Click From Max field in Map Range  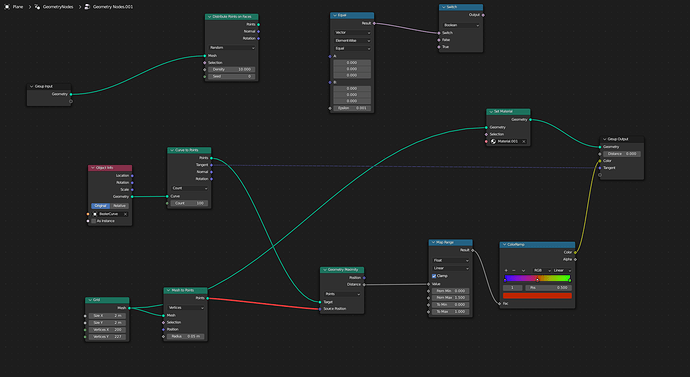(x=451, y=298)
